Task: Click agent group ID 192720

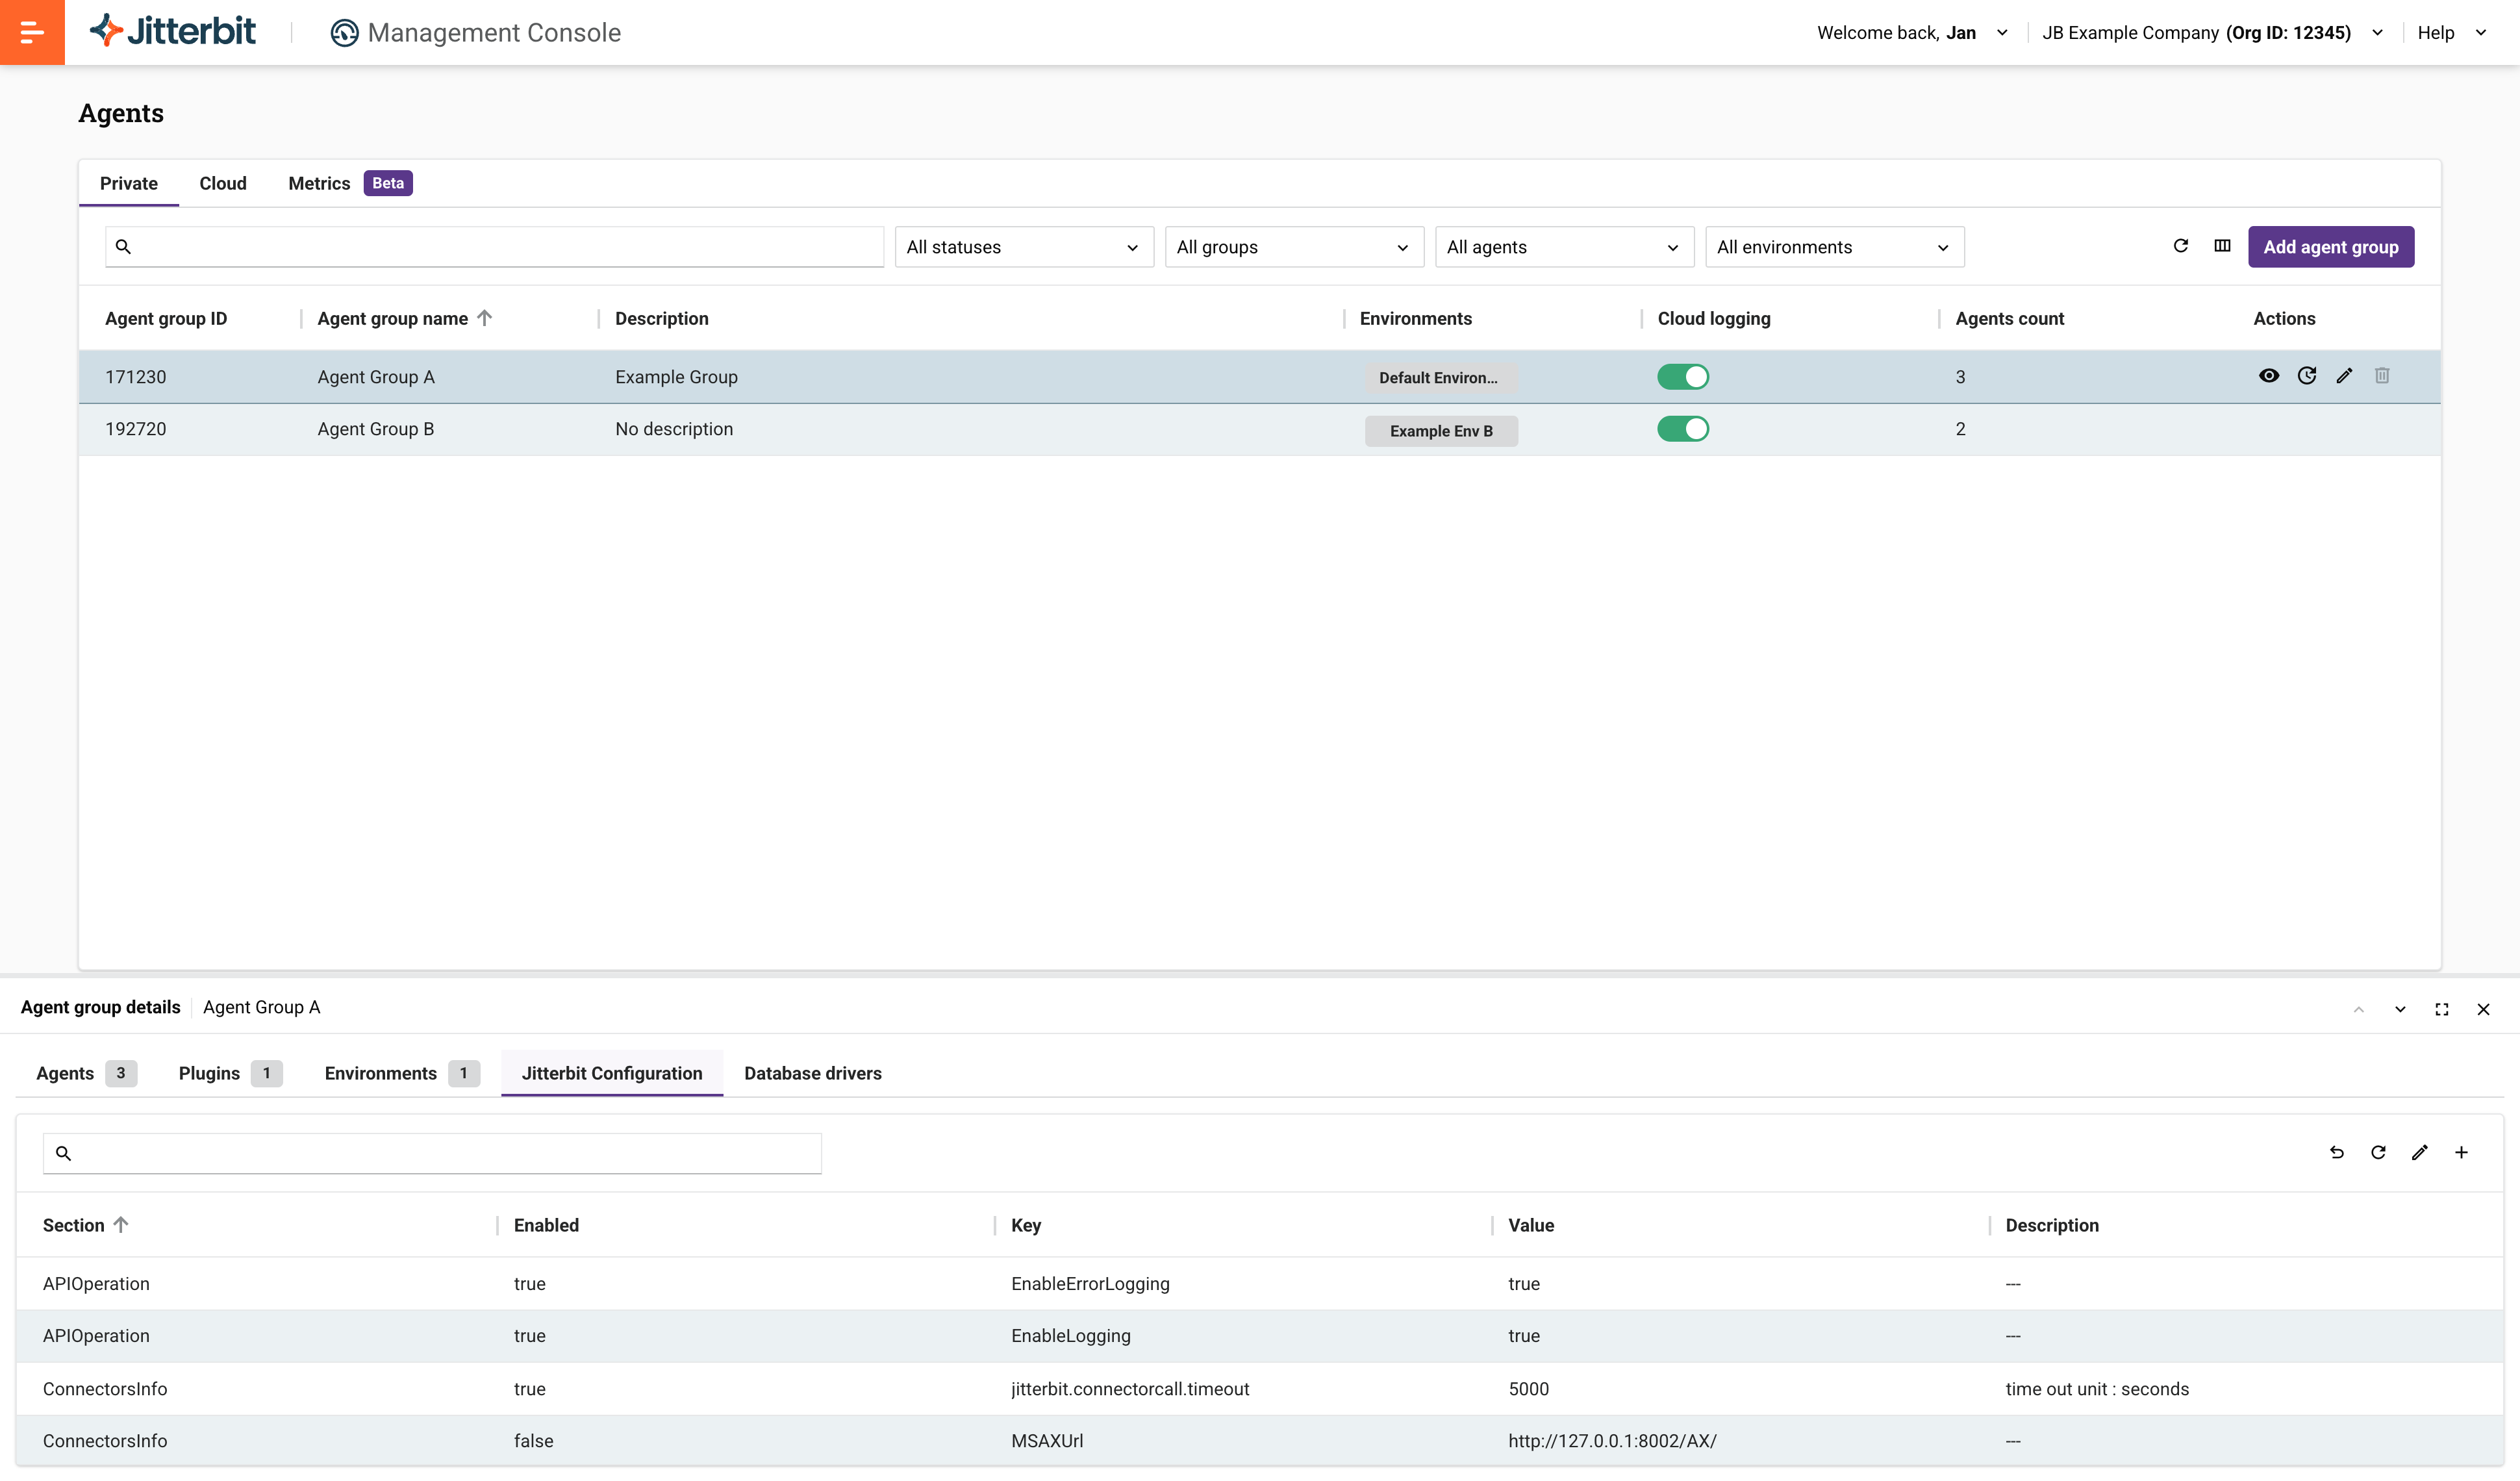Action: point(136,429)
